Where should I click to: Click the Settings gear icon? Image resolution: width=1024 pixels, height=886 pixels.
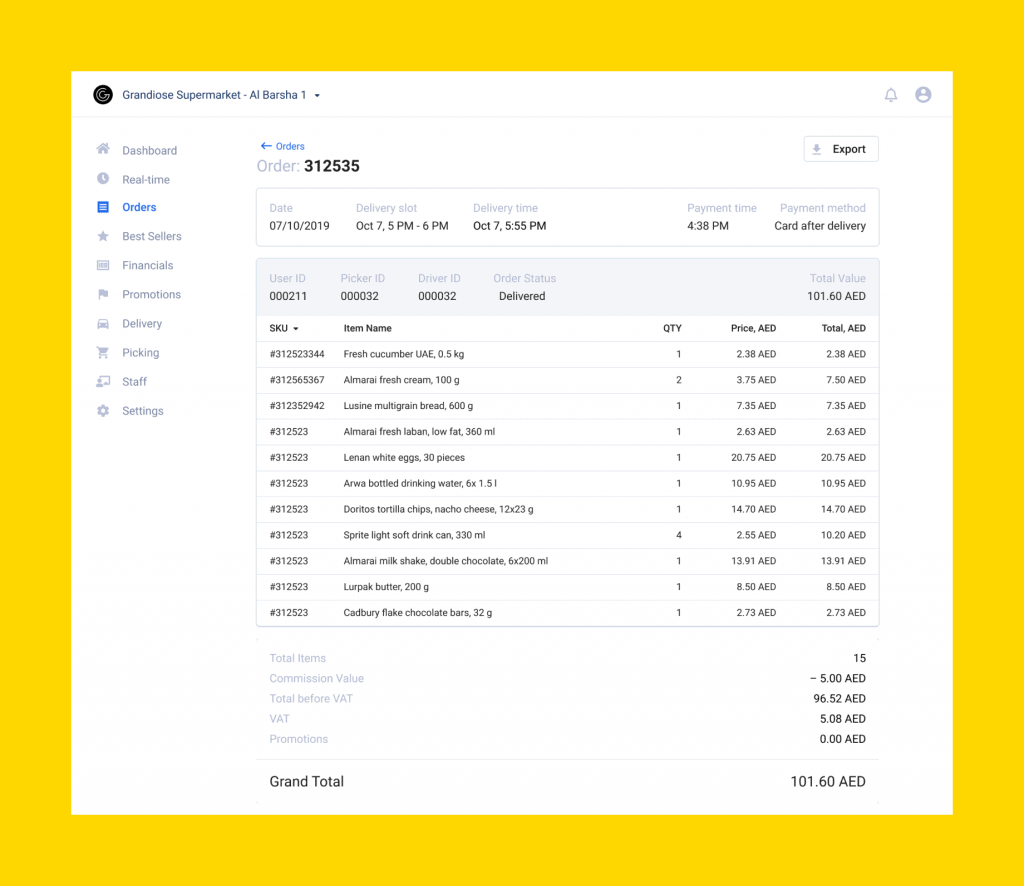coord(103,411)
